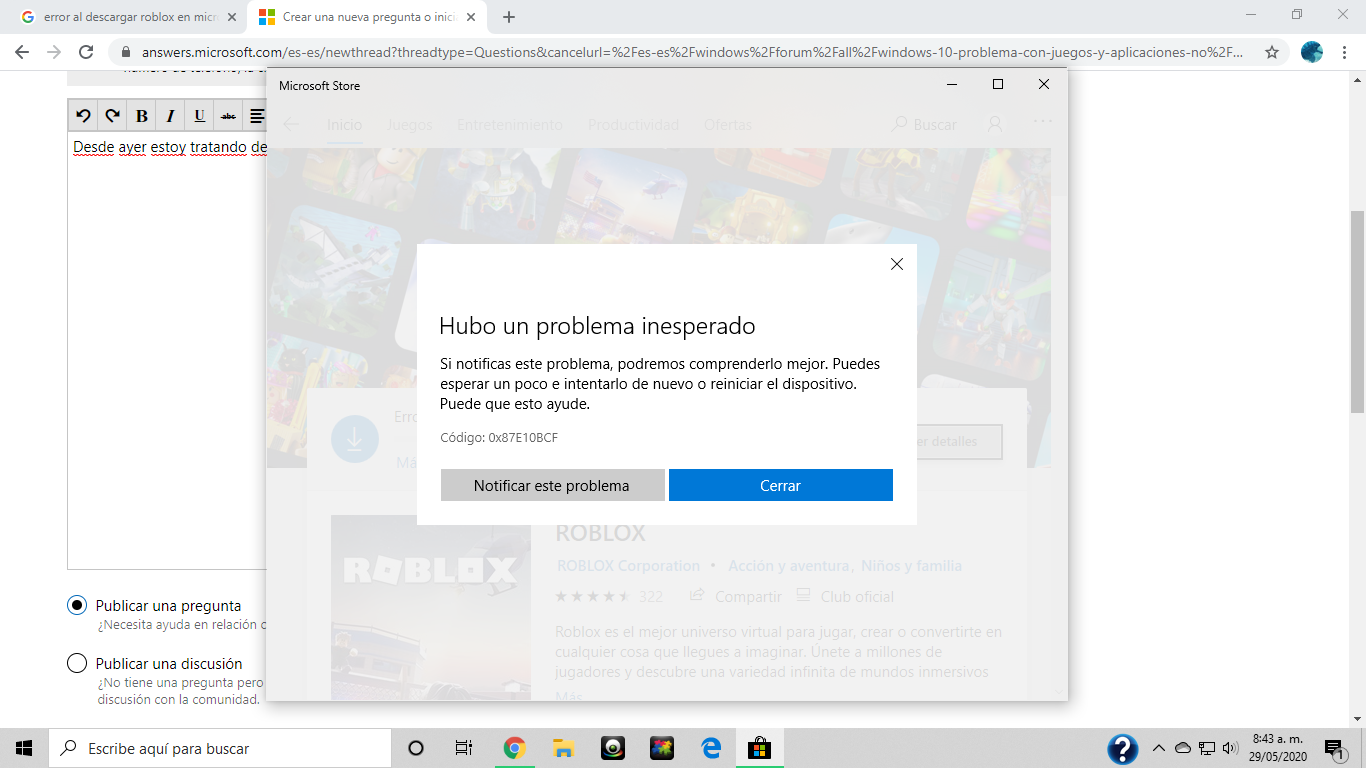Click the Chrome address bar URL
Viewport: 1366px width, 768px height.
point(692,52)
